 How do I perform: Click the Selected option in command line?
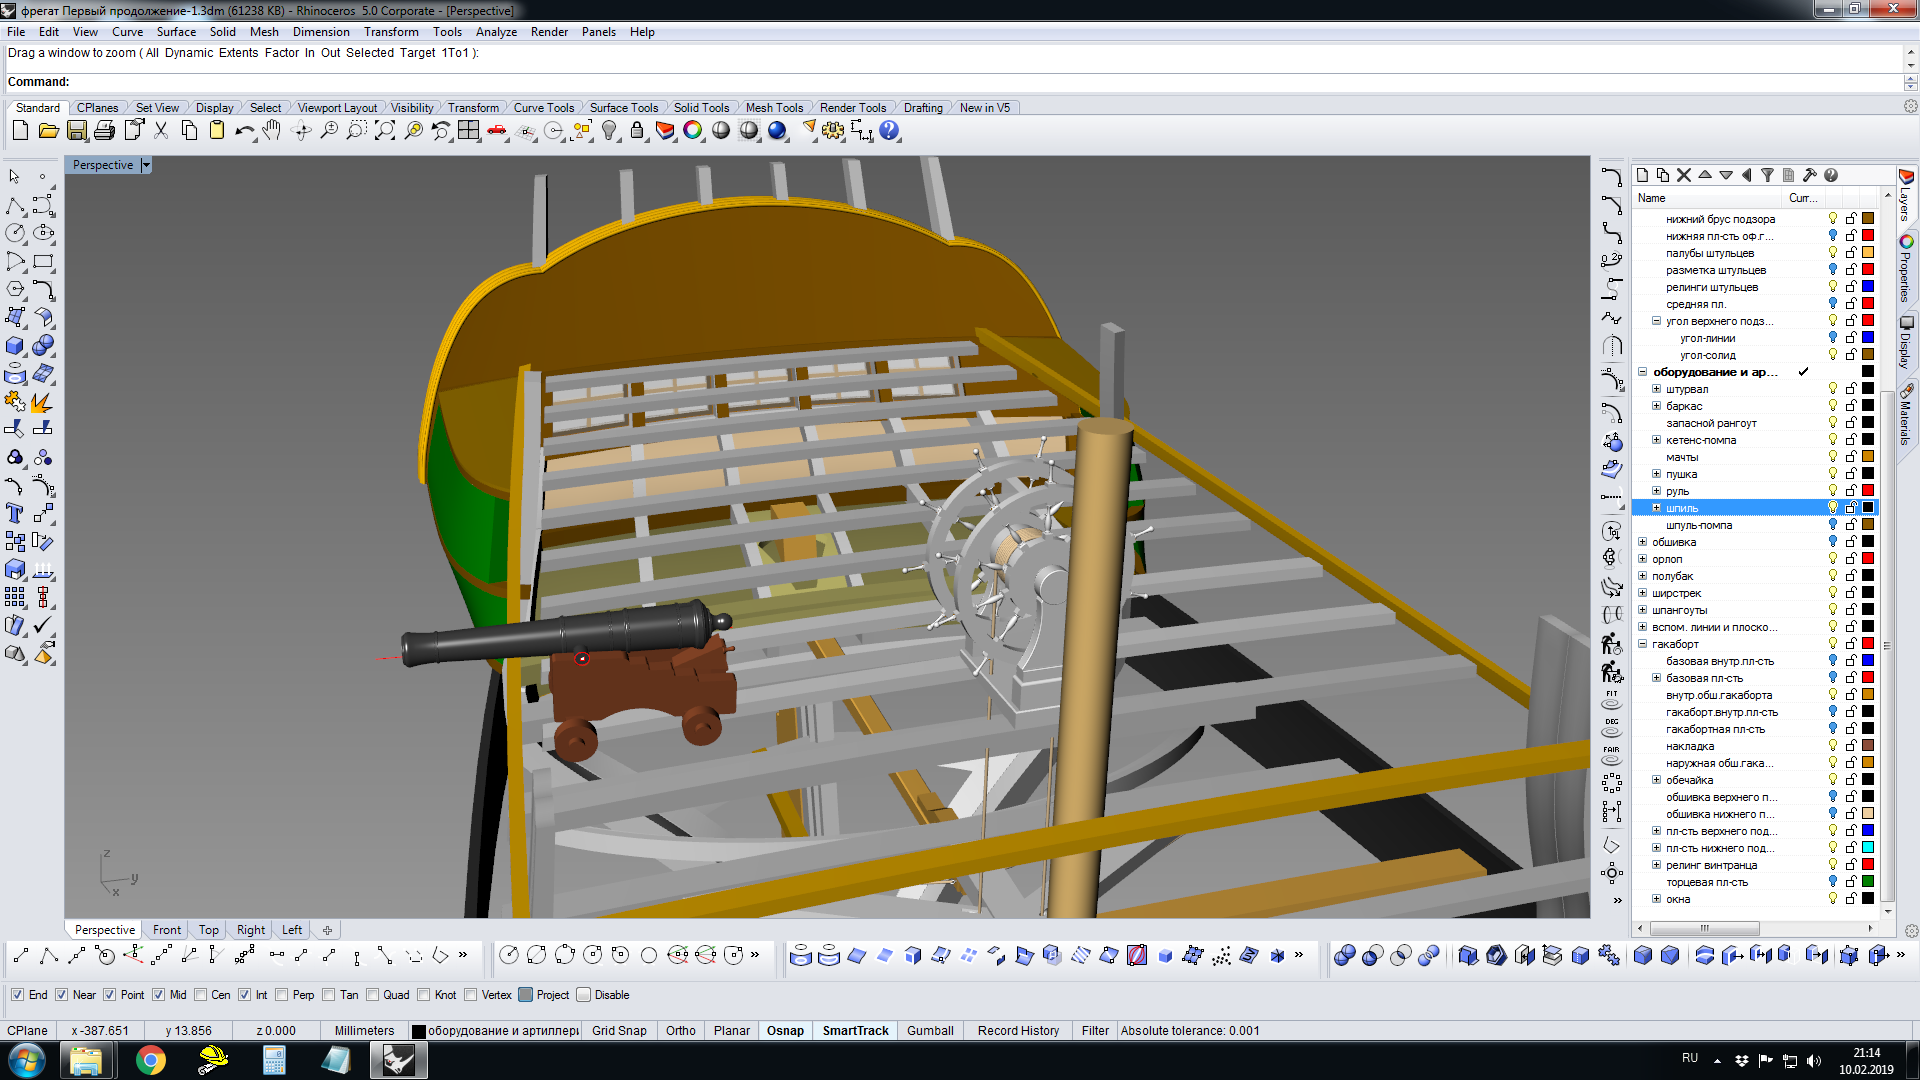[370, 53]
